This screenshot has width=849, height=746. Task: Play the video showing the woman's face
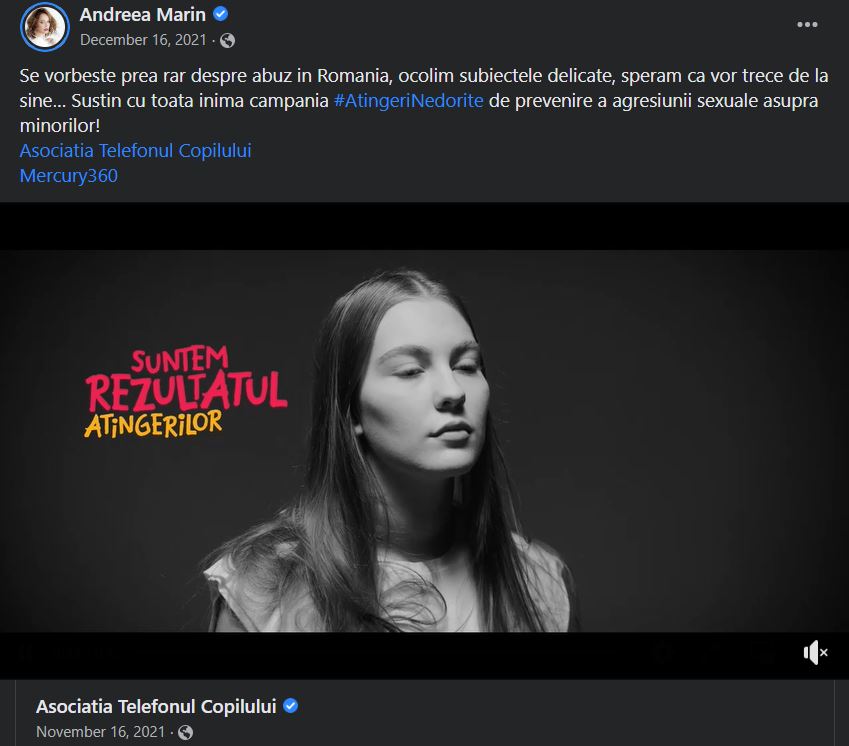424,441
